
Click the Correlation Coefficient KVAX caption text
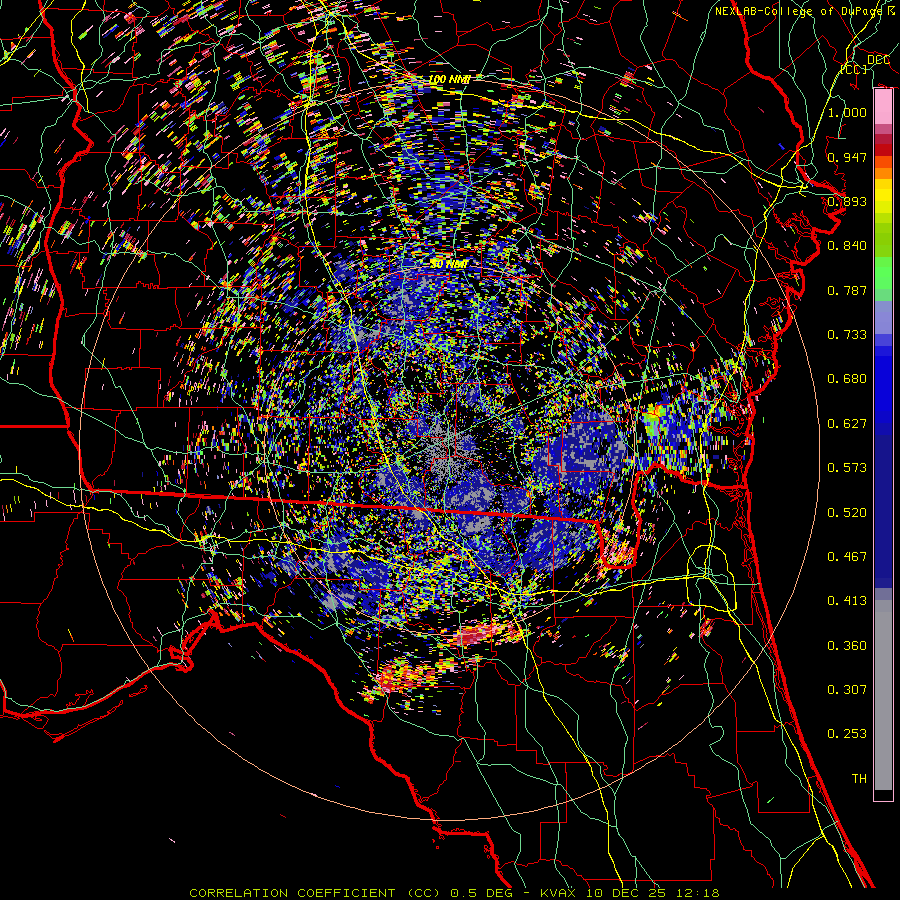tap(454, 893)
